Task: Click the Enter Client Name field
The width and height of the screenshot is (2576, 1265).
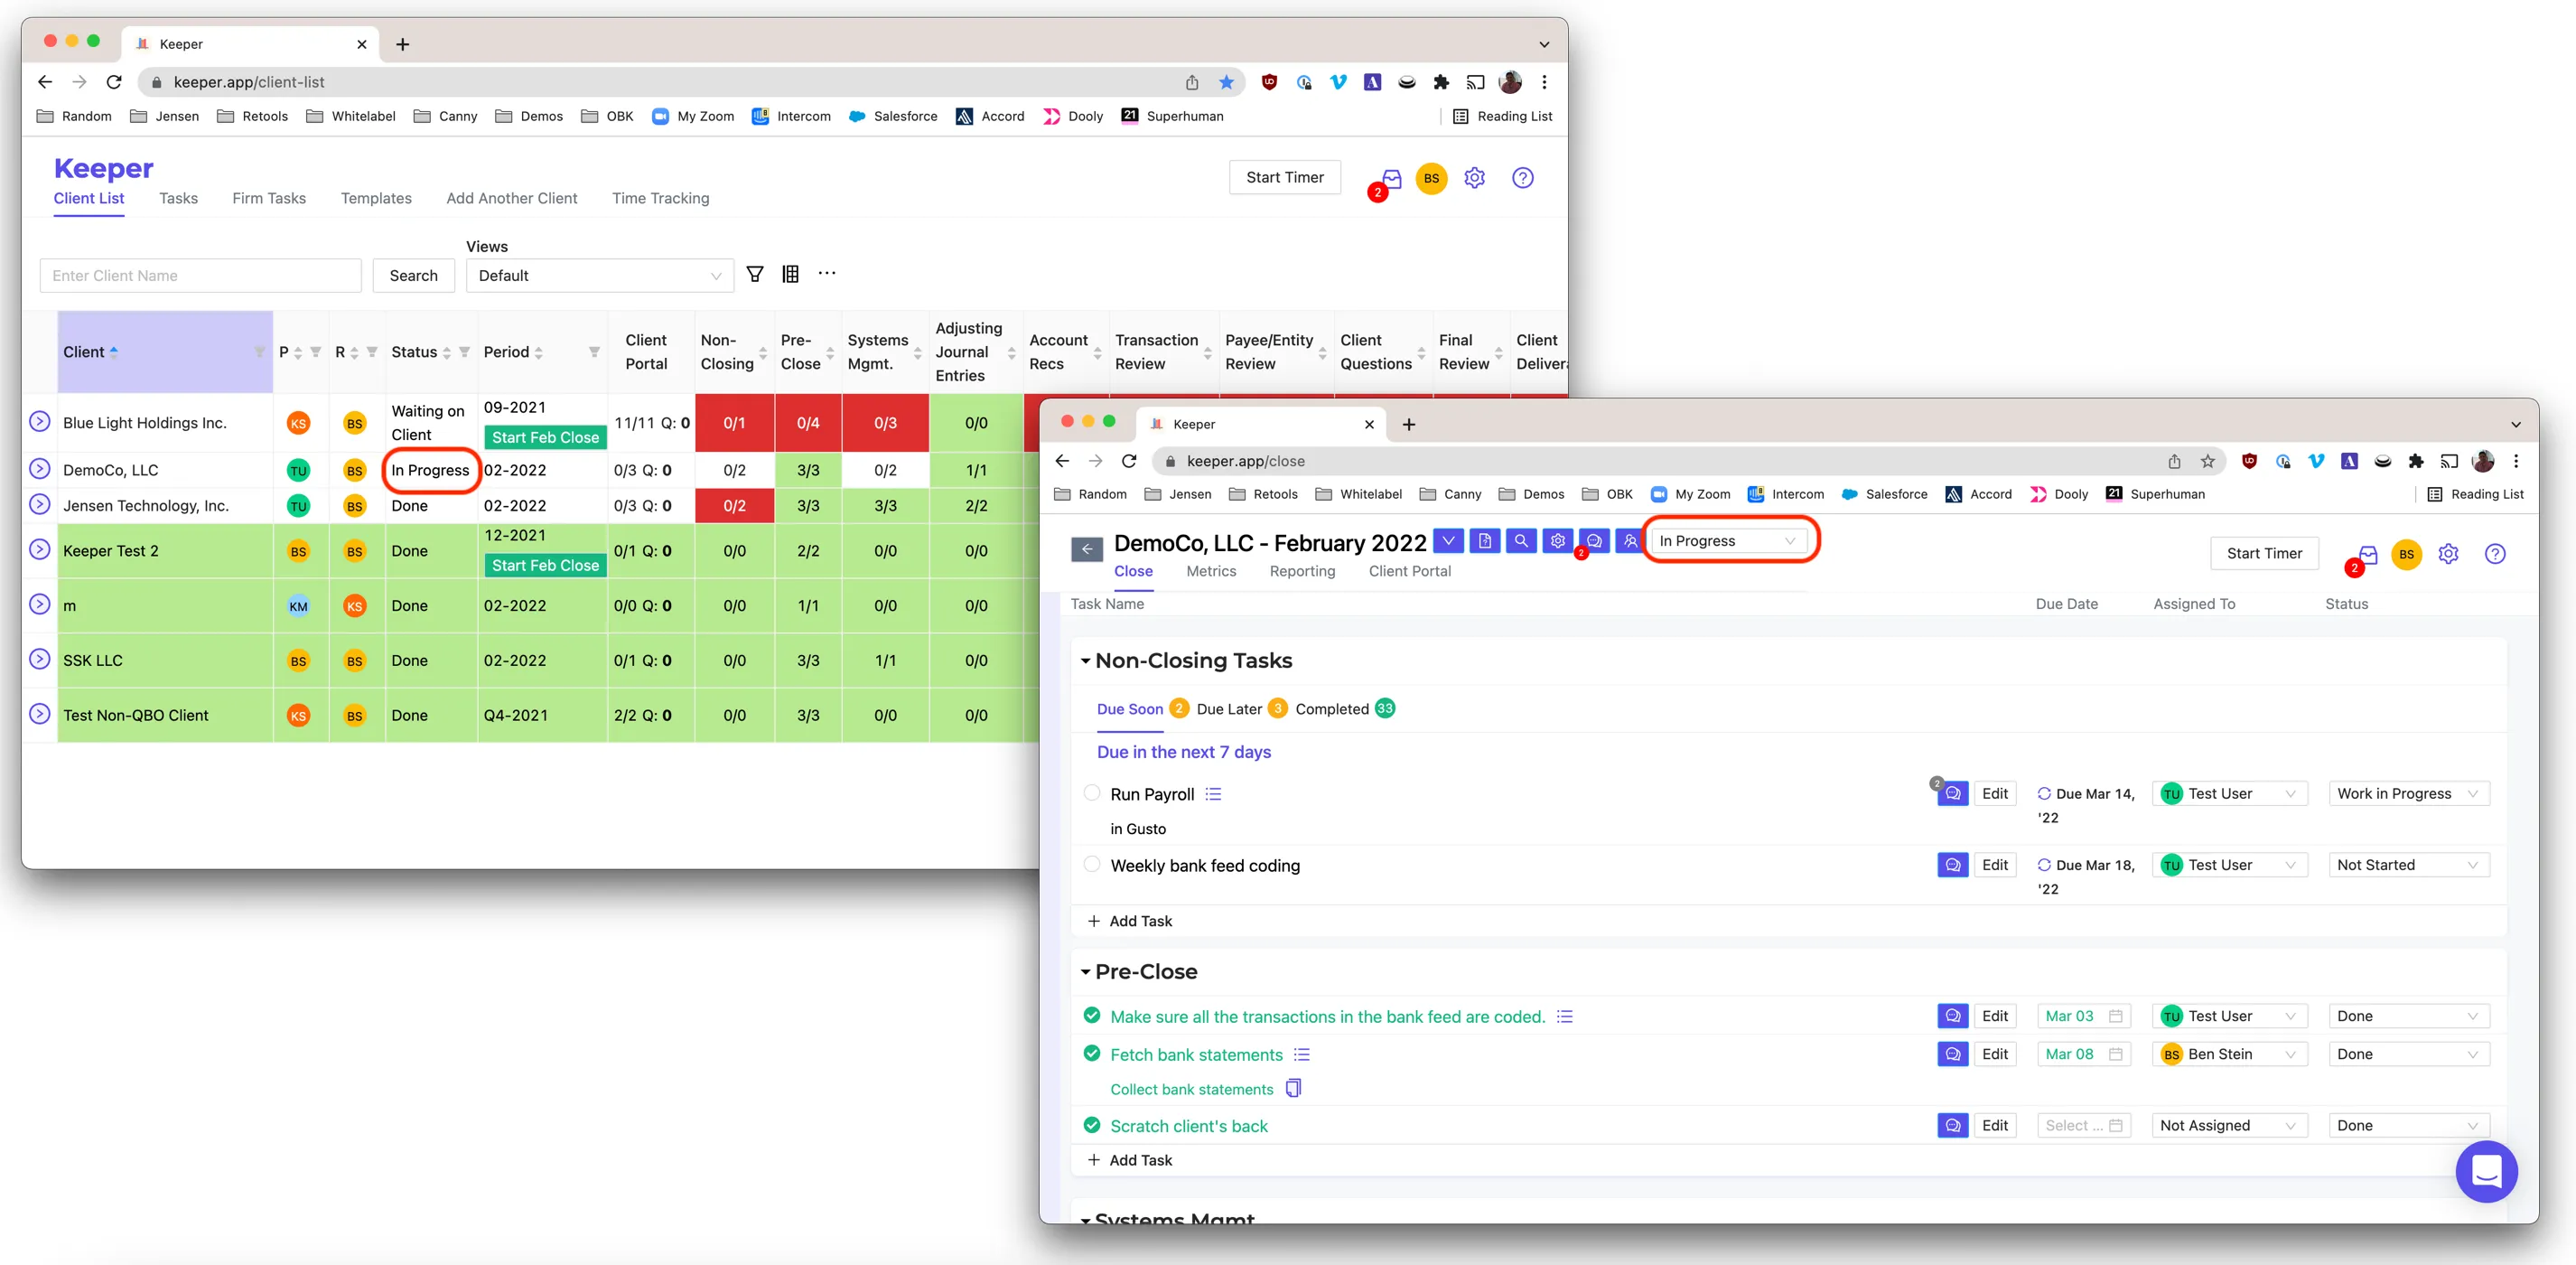Action: (x=200, y=275)
